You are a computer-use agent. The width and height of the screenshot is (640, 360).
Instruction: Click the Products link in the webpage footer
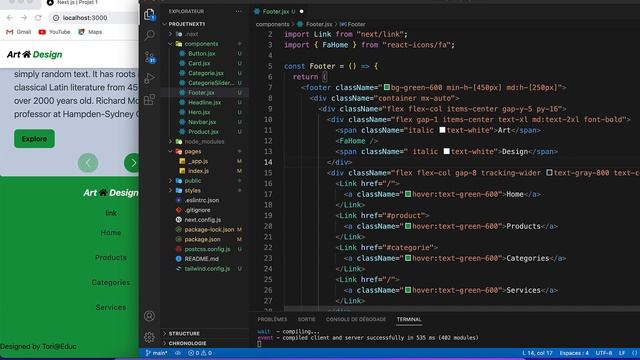point(111,258)
